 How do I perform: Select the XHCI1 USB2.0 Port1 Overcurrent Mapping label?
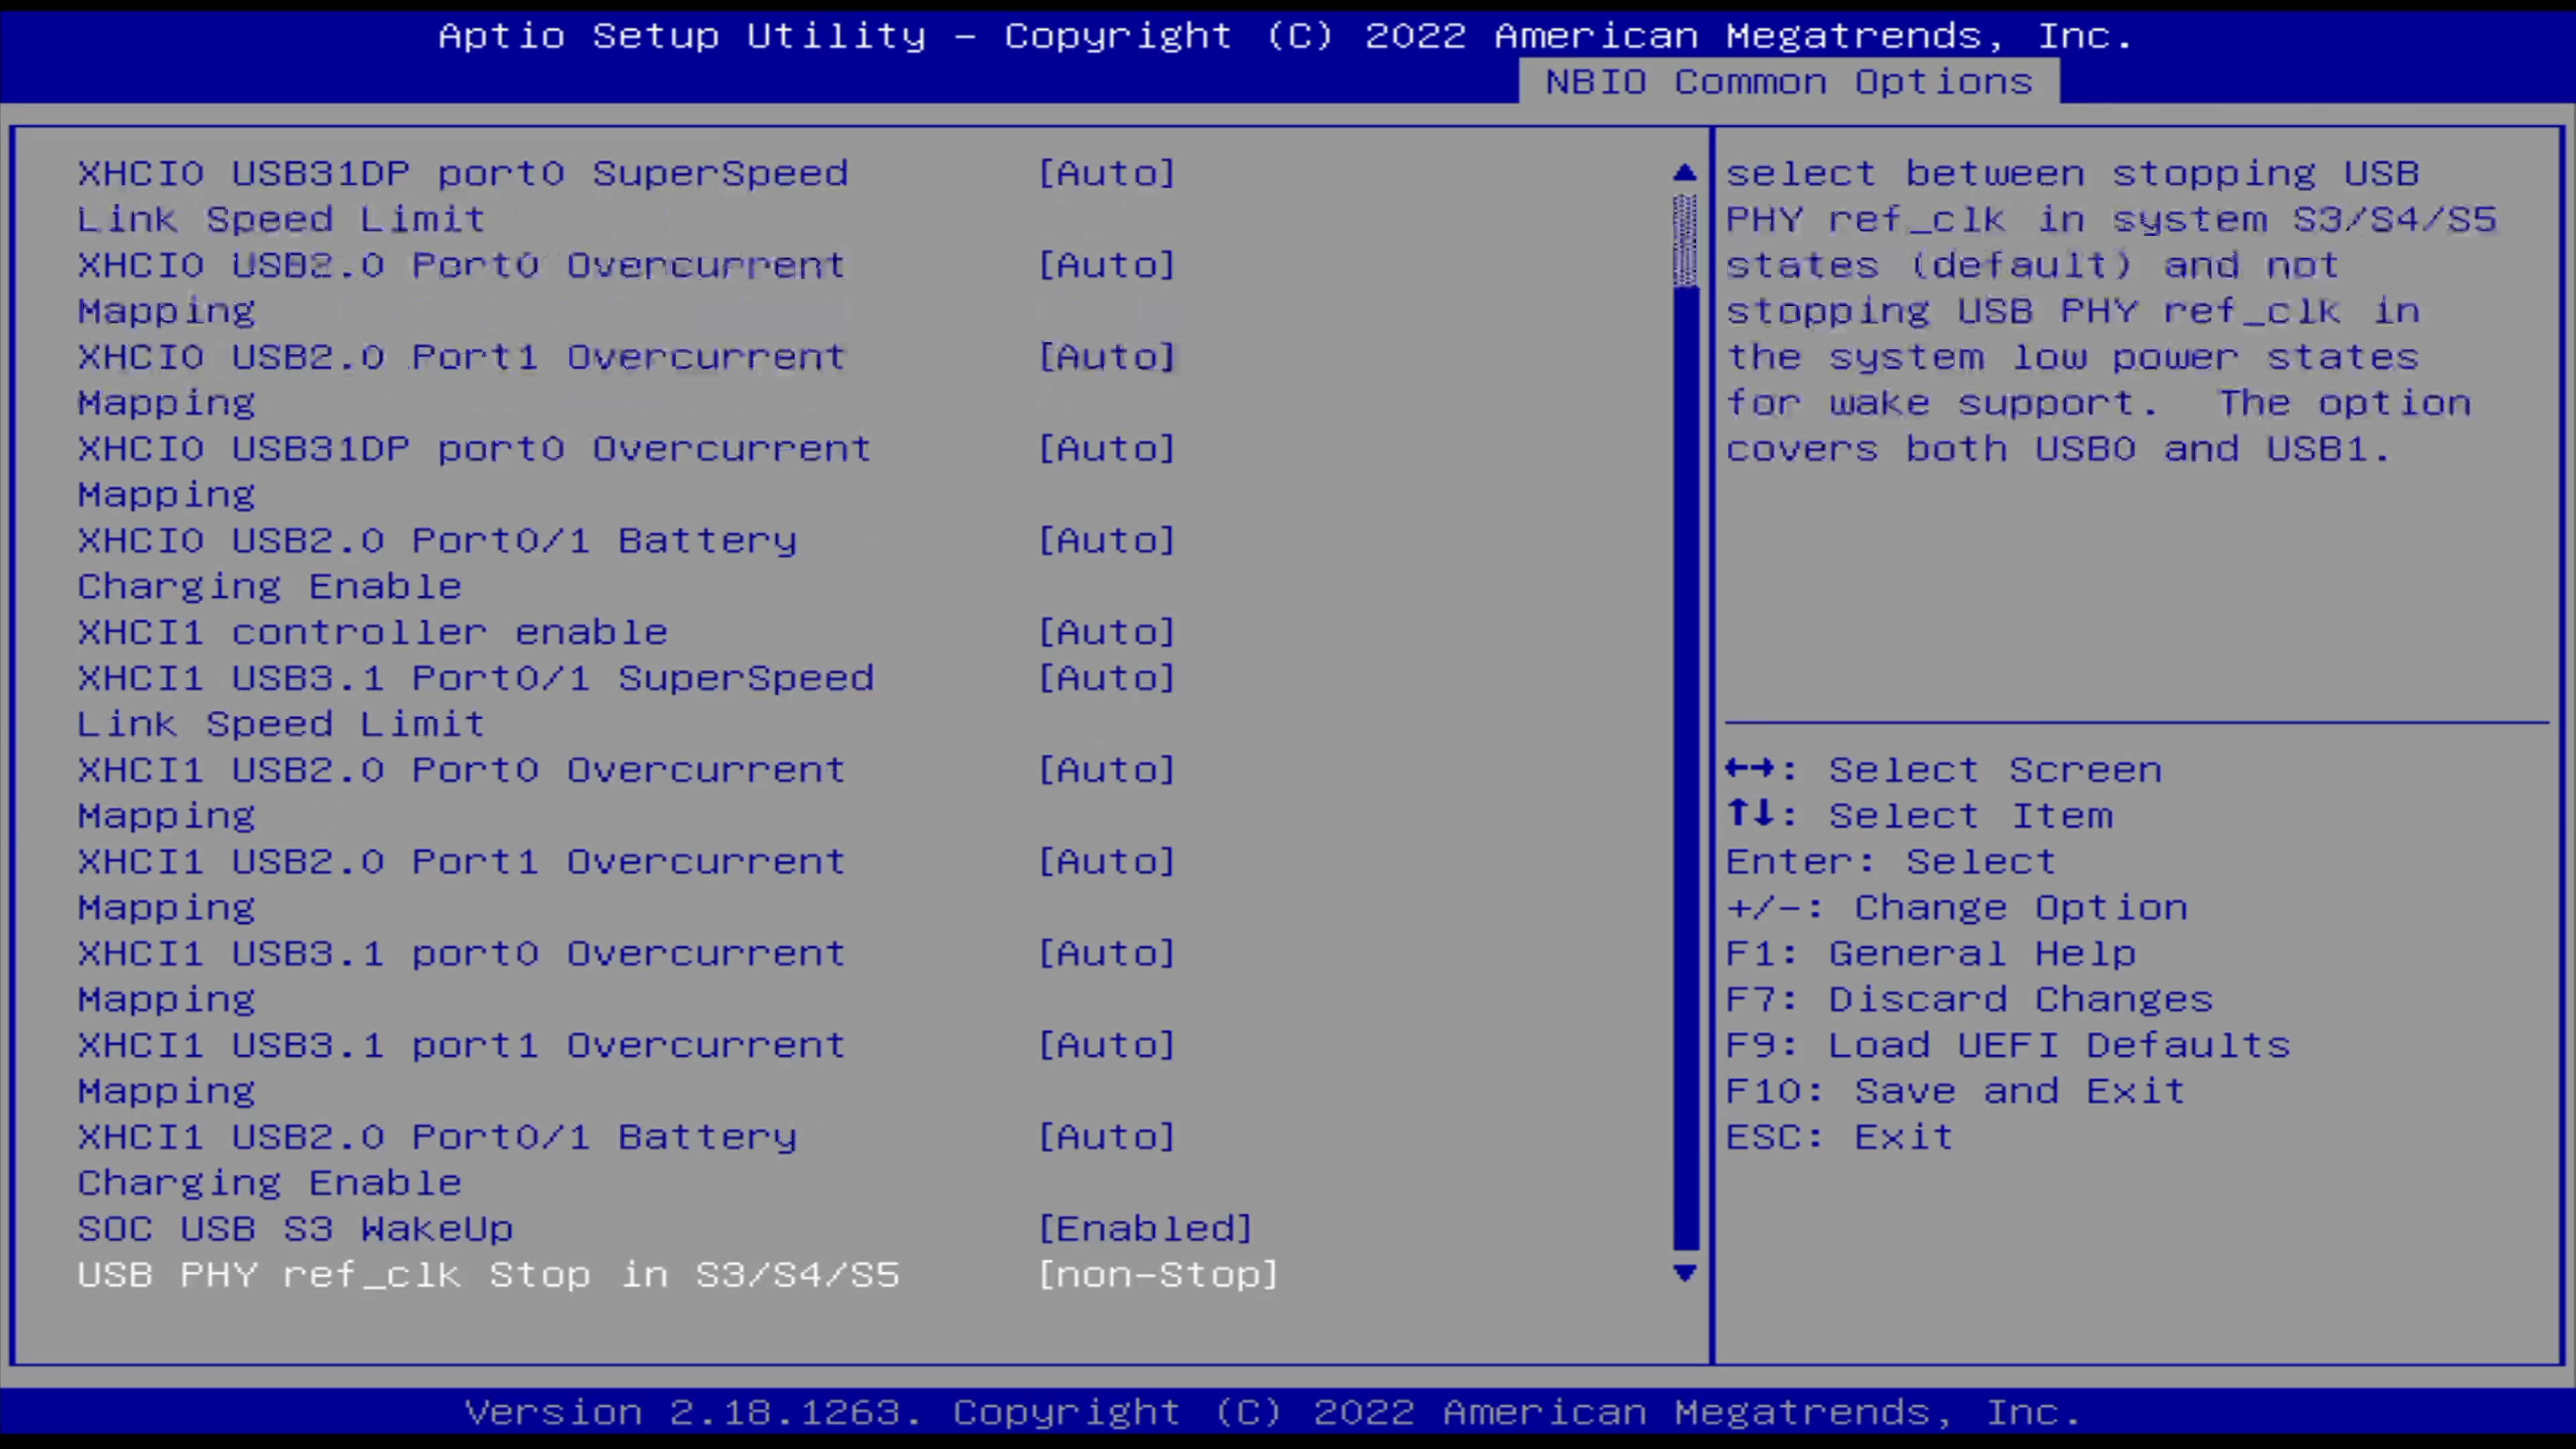pyautogui.click(x=462, y=885)
